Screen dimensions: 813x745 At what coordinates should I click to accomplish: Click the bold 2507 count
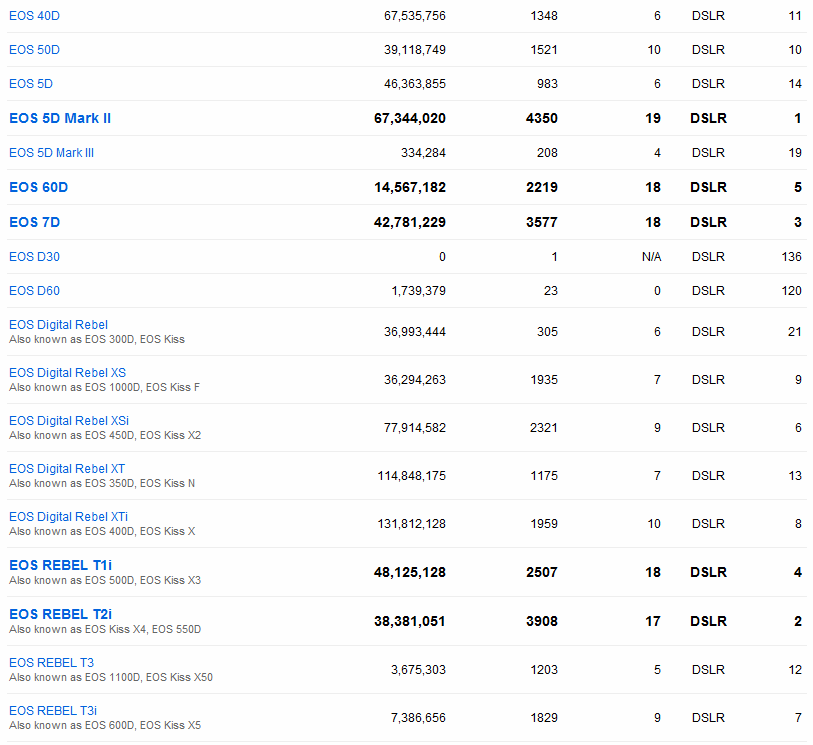click(542, 572)
